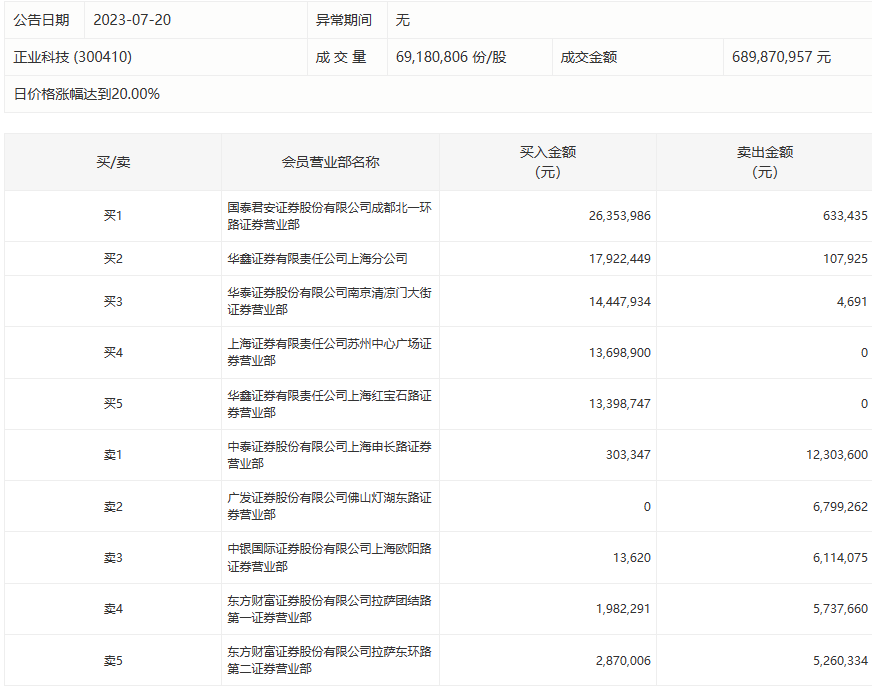872x691 pixels.
Task: Click sell amount 107,925
Action: pos(845,258)
